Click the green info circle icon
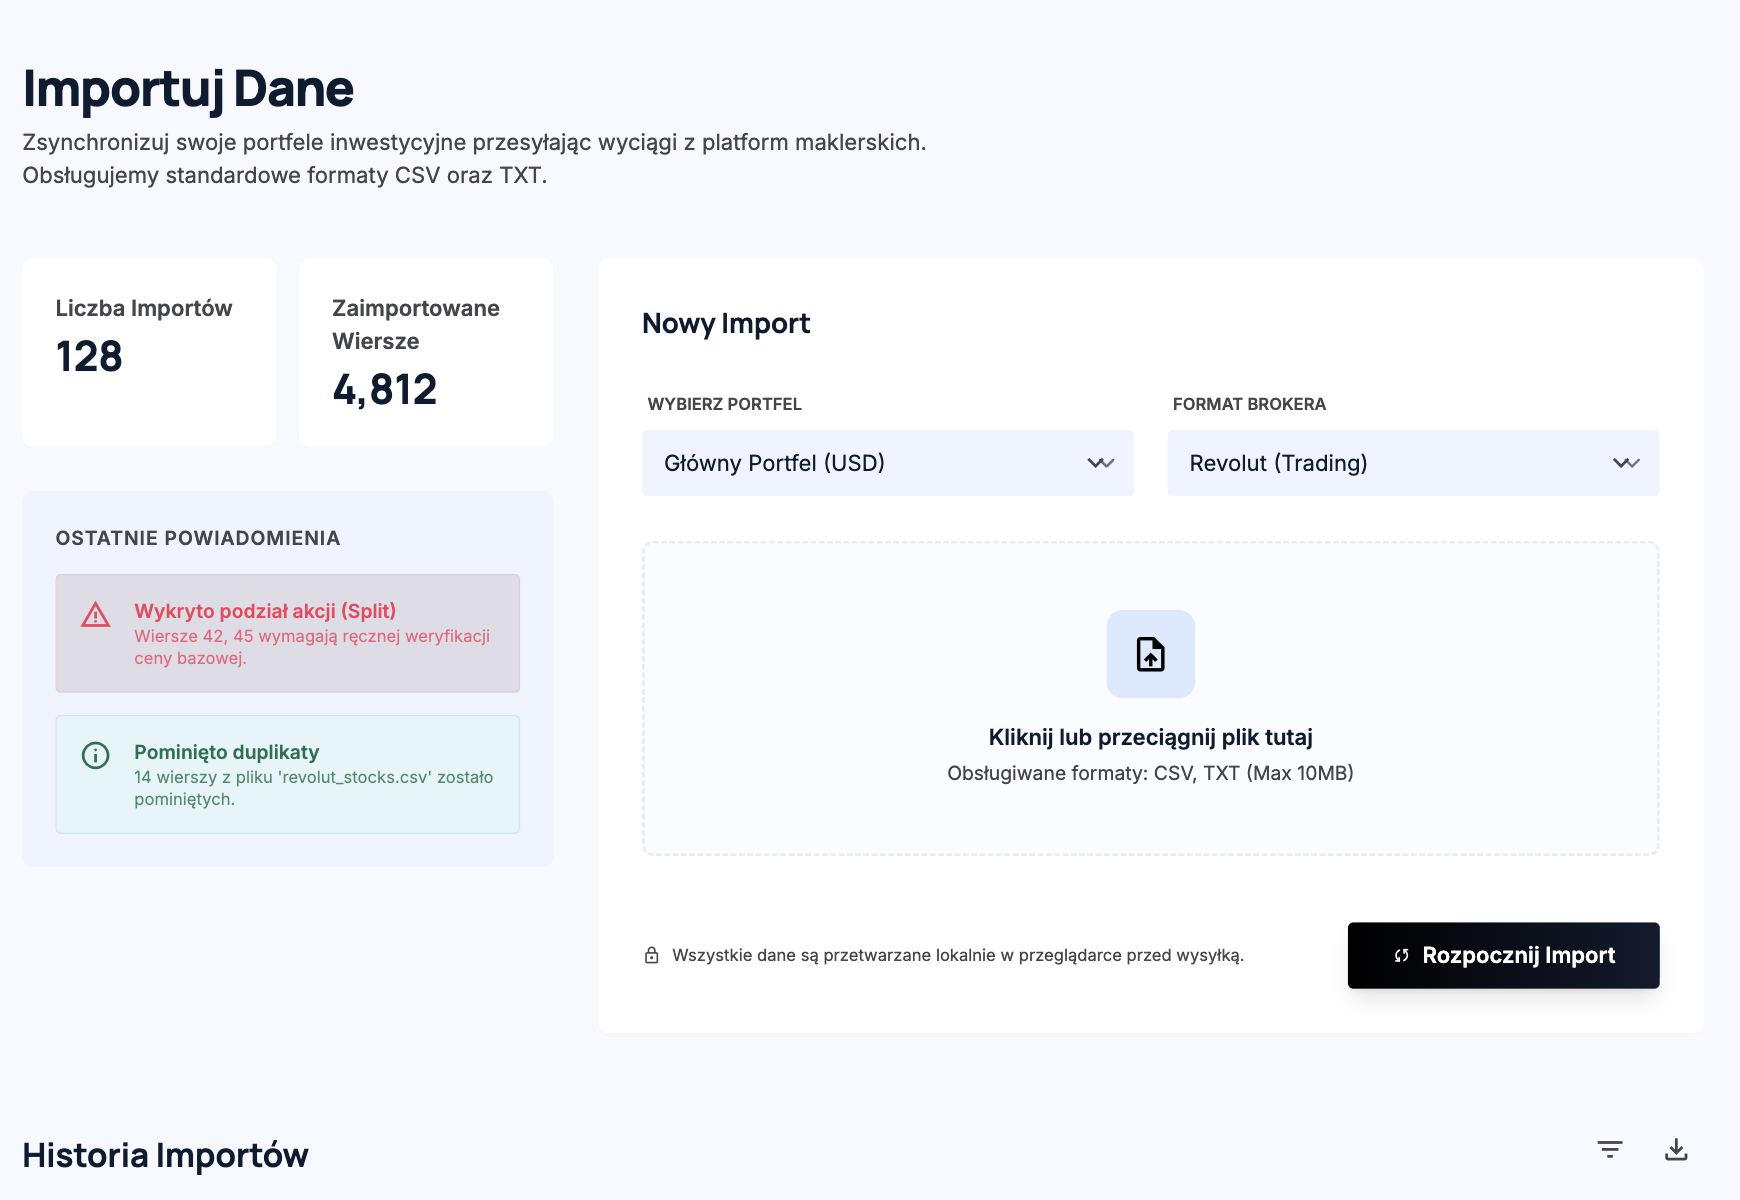This screenshot has height=1200, width=1740. point(95,755)
